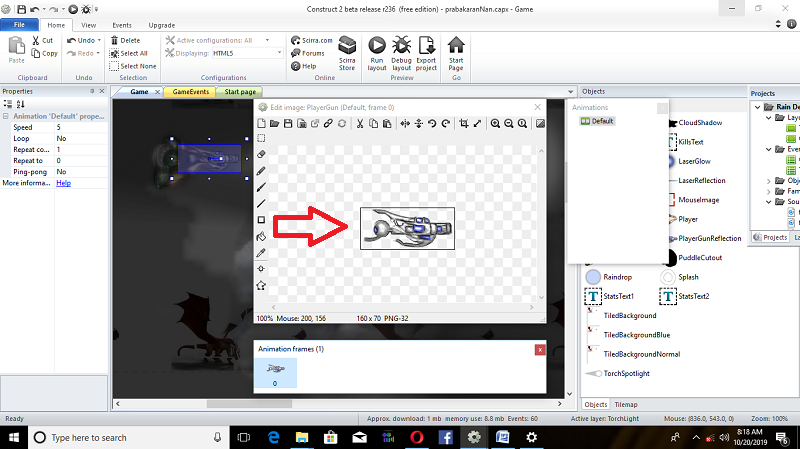Switch to the View ribbon tab
The height and width of the screenshot is (449, 800).
[88, 25]
